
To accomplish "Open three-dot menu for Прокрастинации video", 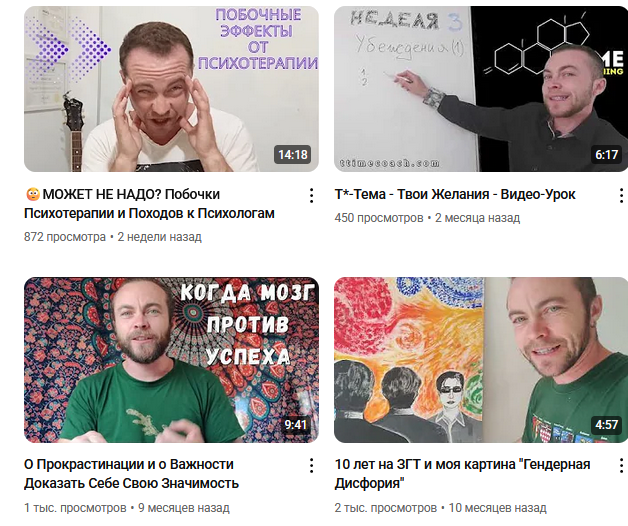I will [x=311, y=466].
